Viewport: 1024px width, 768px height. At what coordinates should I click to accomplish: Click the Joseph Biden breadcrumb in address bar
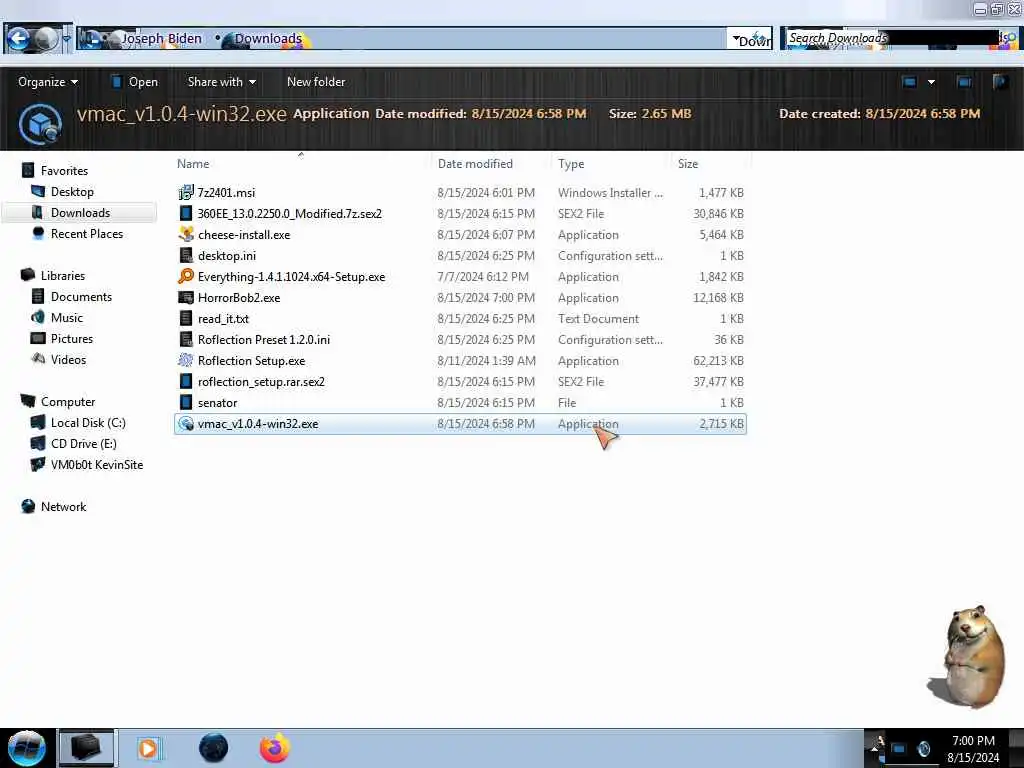tap(161, 39)
